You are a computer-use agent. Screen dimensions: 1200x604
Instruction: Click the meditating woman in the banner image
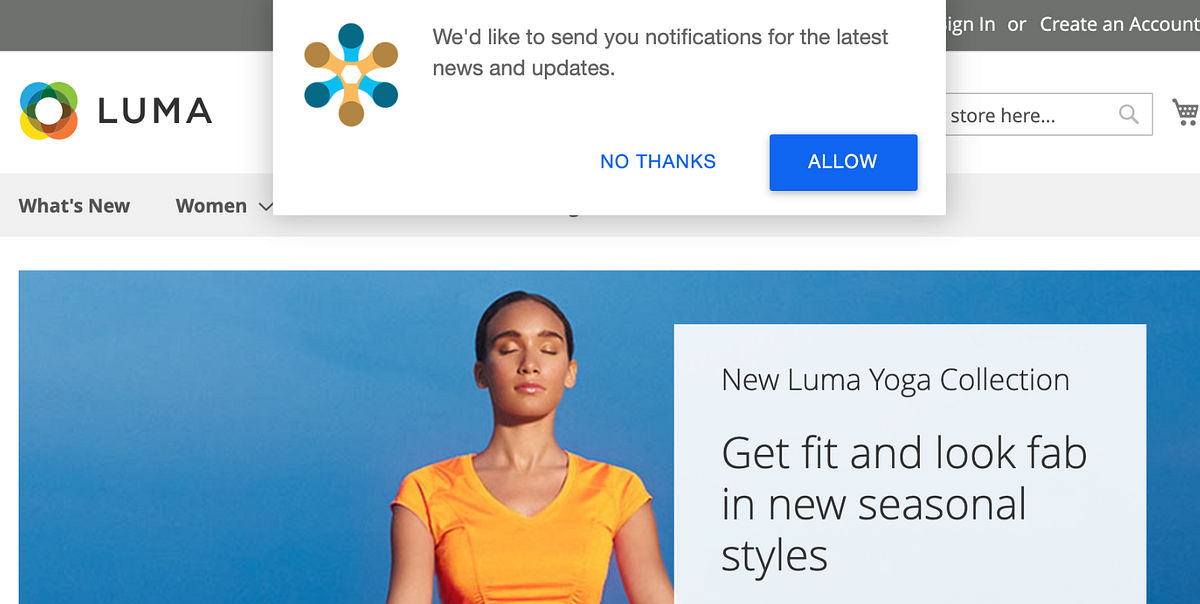(520, 450)
